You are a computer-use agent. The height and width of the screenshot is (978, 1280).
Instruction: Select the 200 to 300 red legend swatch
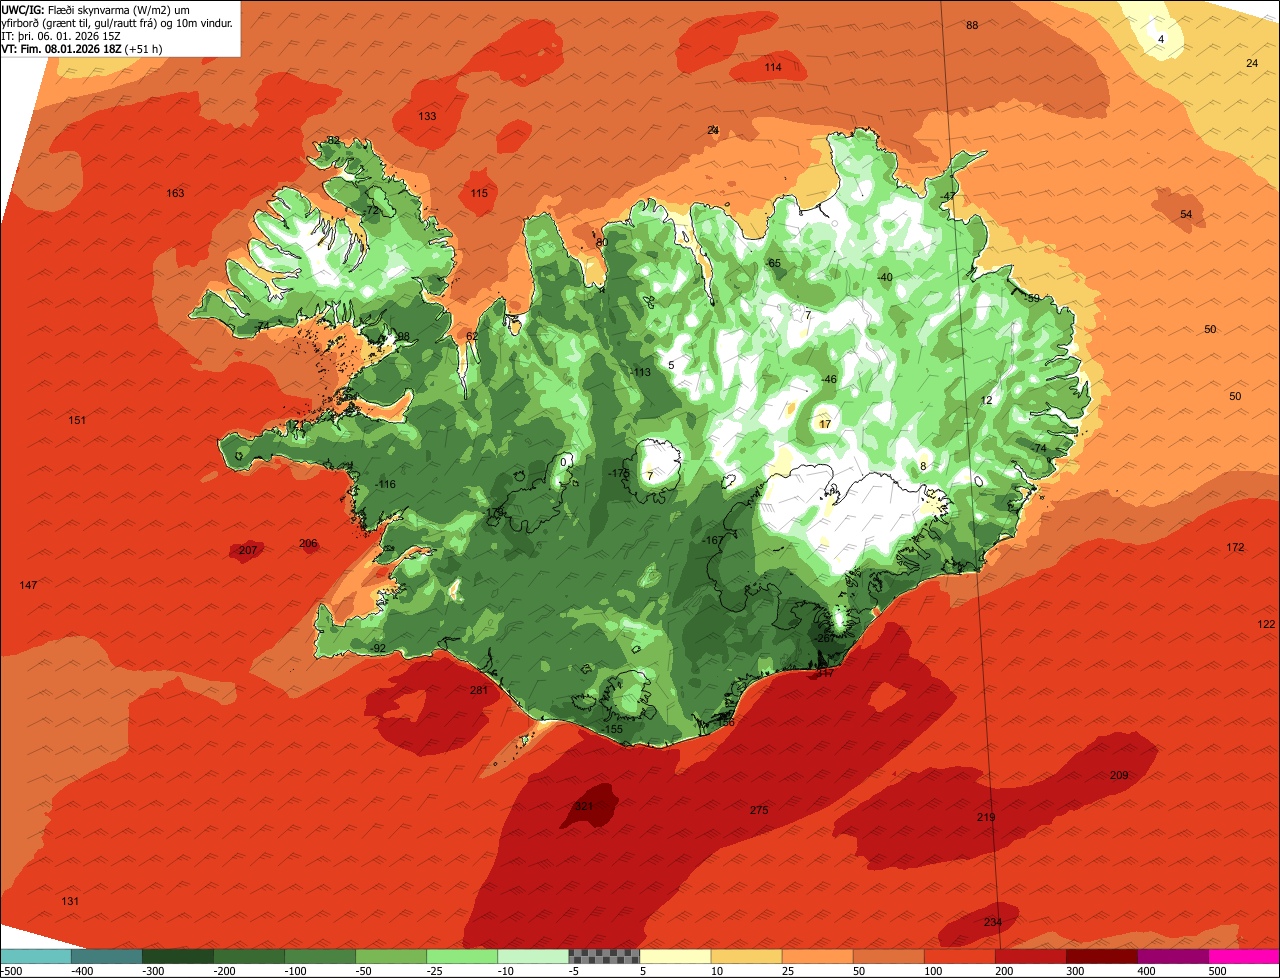pyautogui.click(x=1030, y=956)
